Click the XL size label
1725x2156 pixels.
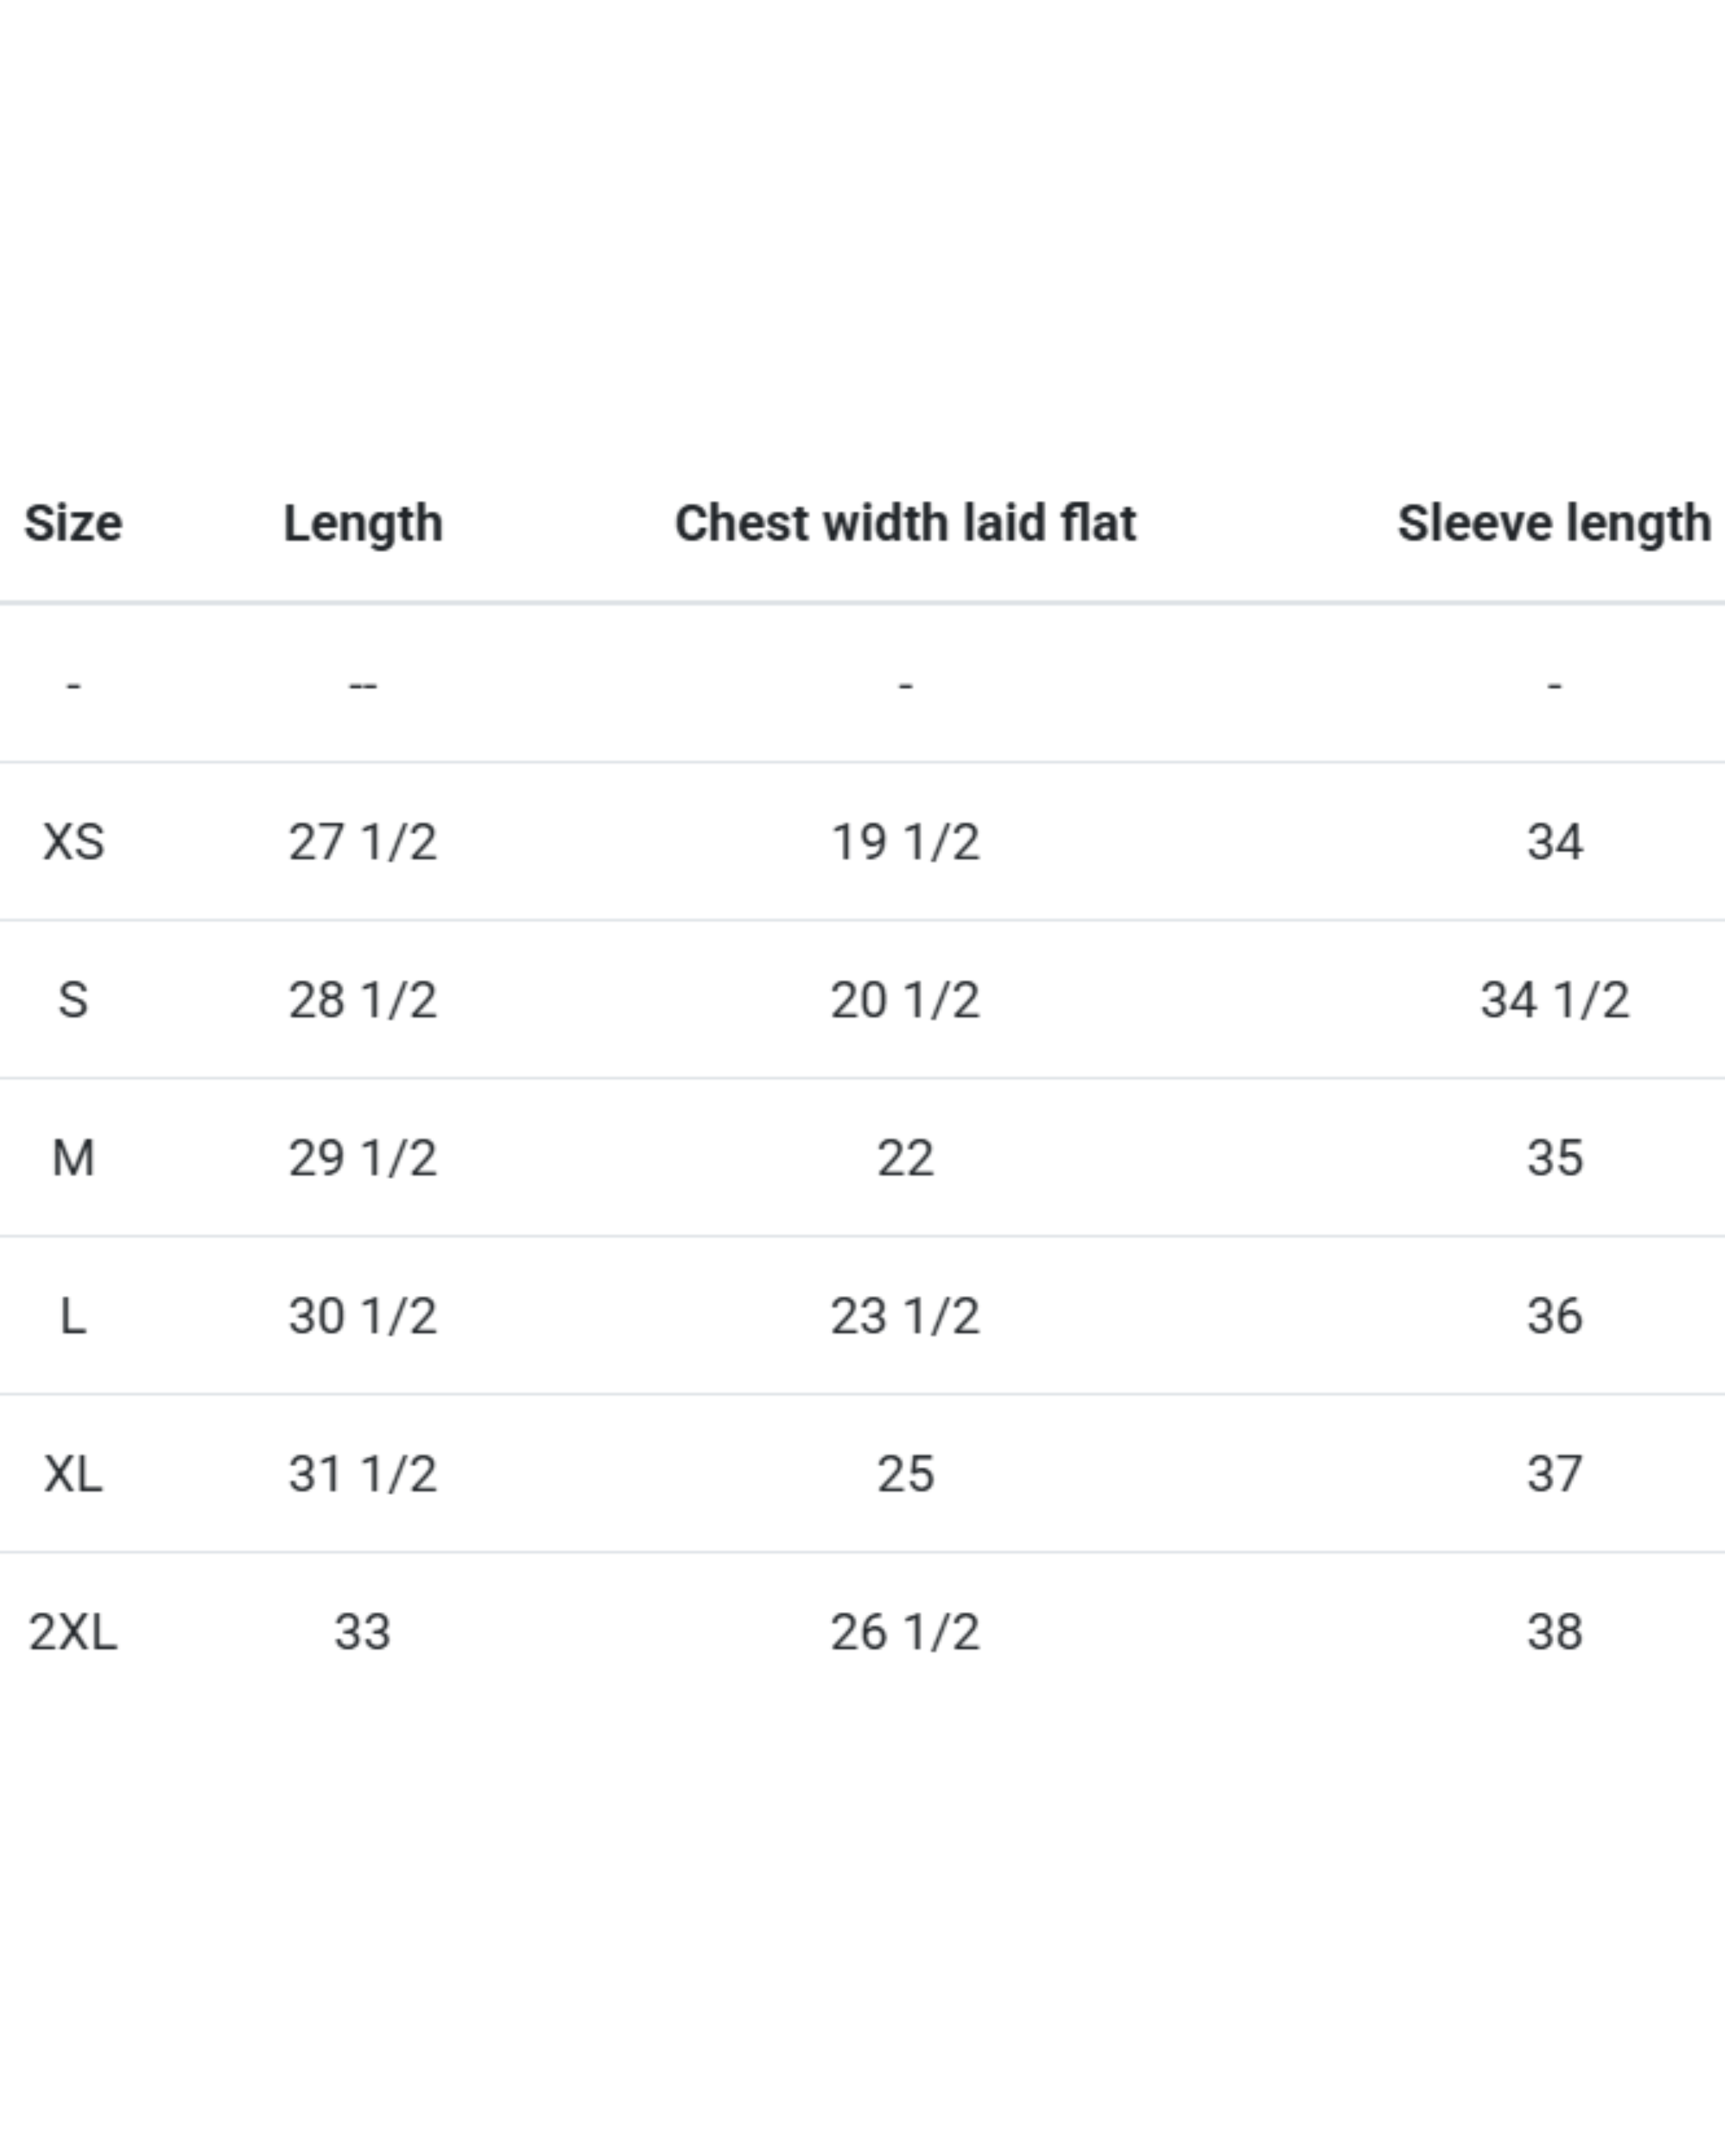coord(73,1474)
